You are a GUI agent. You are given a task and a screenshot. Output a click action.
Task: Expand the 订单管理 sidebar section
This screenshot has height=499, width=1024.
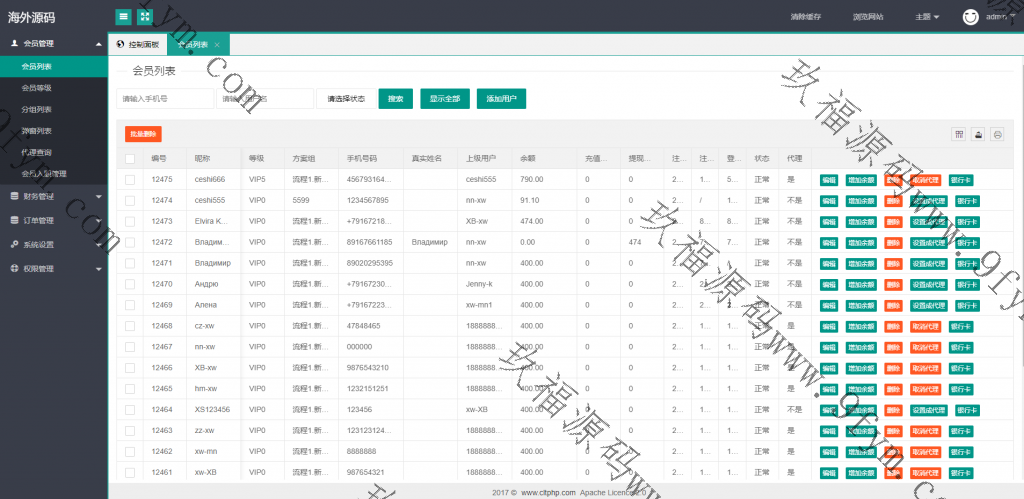pos(54,220)
